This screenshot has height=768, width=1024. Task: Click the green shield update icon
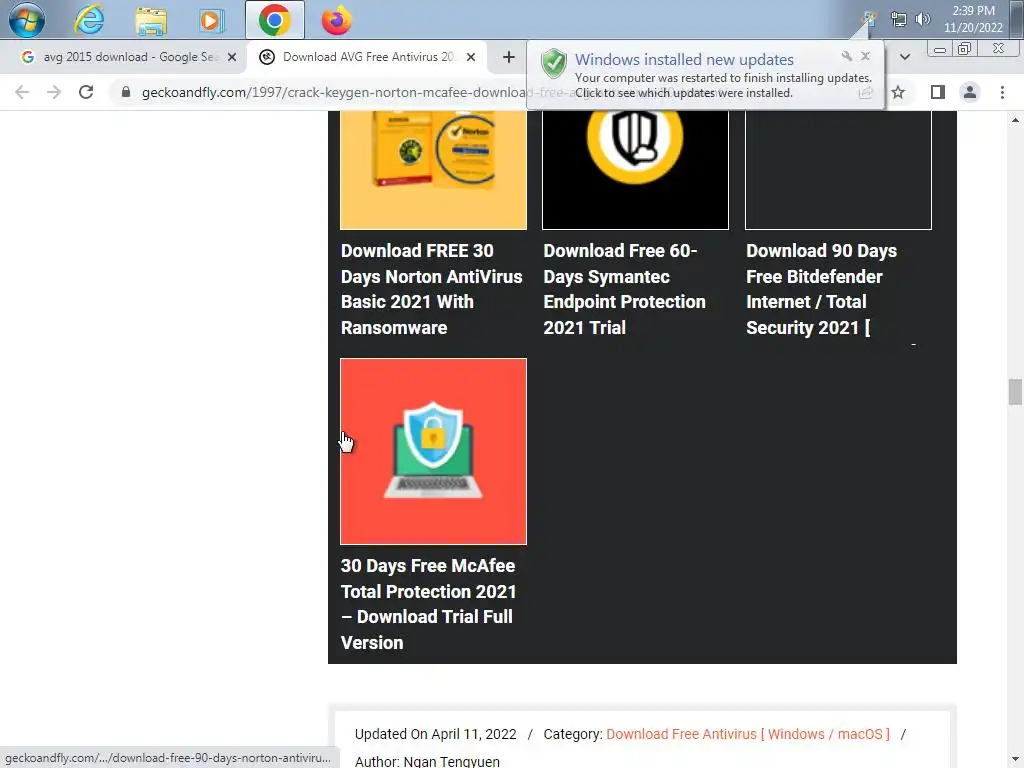pos(554,63)
